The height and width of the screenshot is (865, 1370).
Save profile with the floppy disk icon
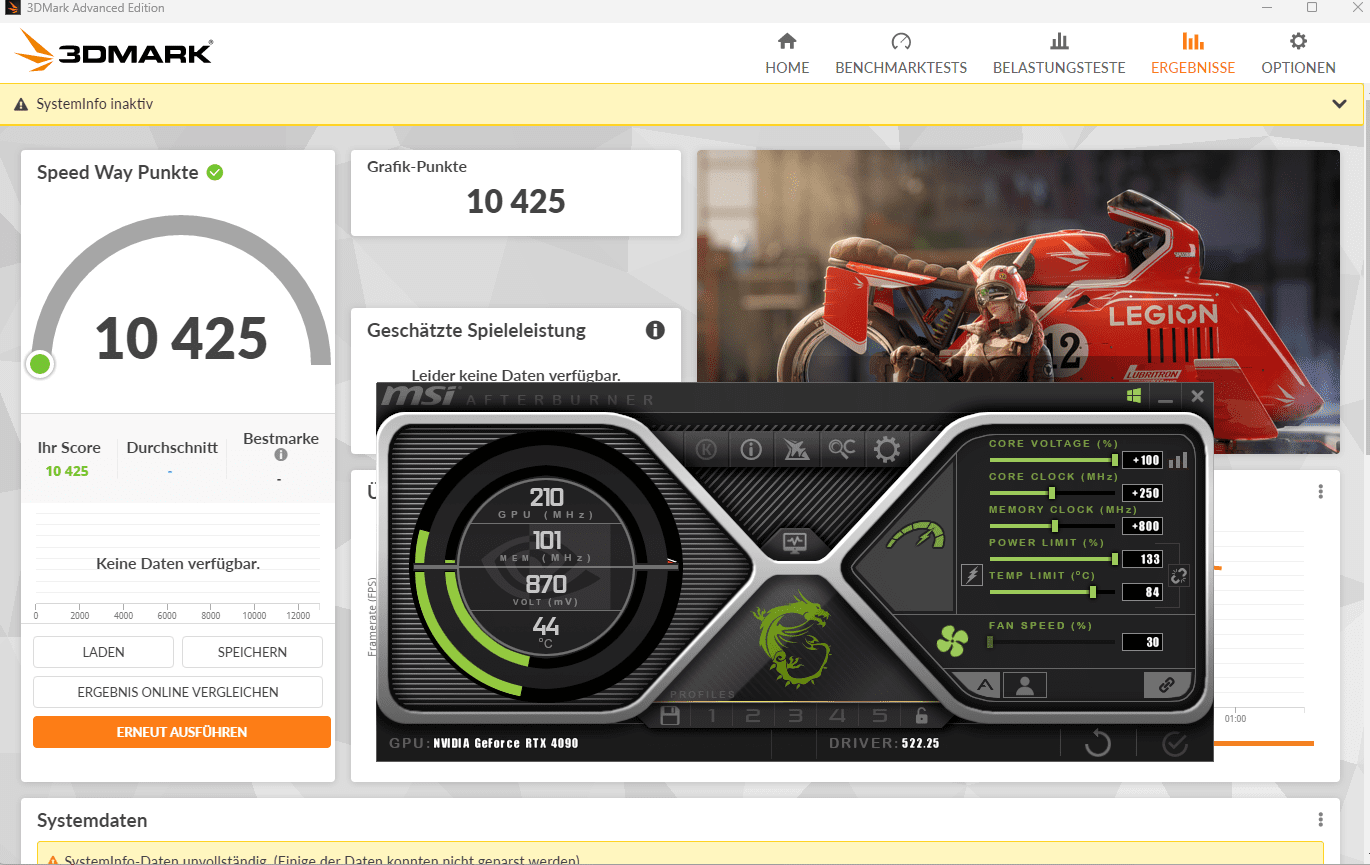(670, 716)
